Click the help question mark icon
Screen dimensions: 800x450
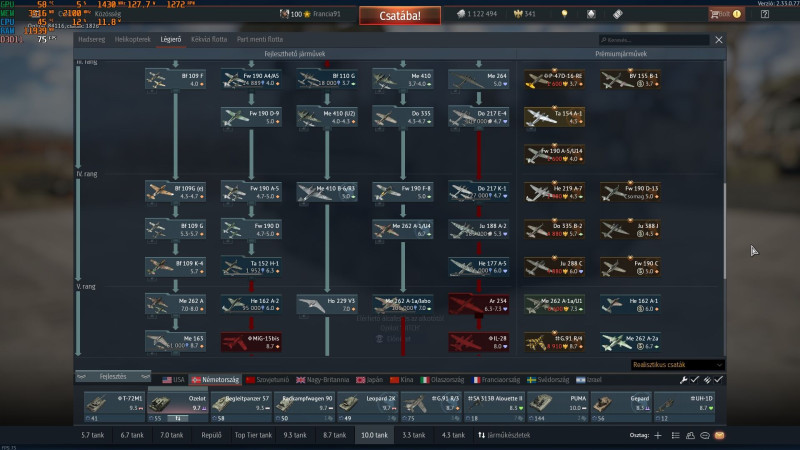(765, 14)
